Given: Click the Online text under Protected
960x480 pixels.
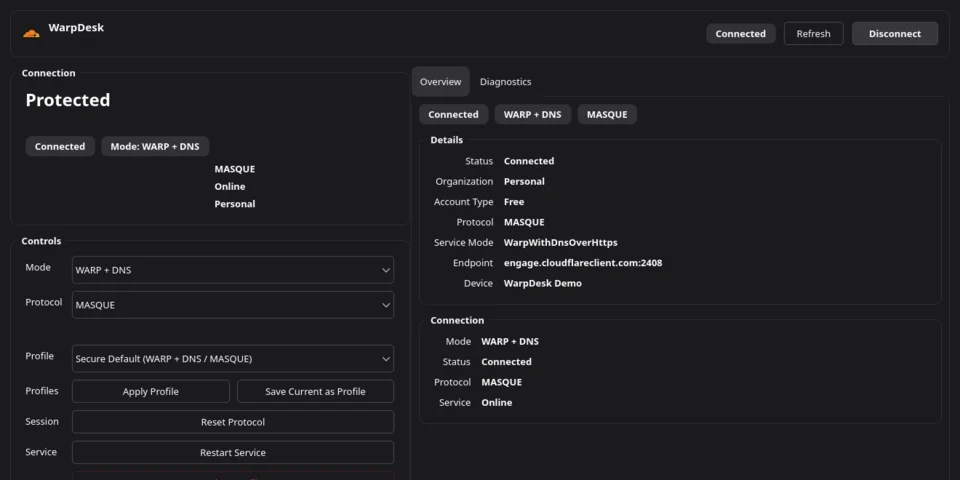Looking at the screenshot, I should click(x=230, y=187).
